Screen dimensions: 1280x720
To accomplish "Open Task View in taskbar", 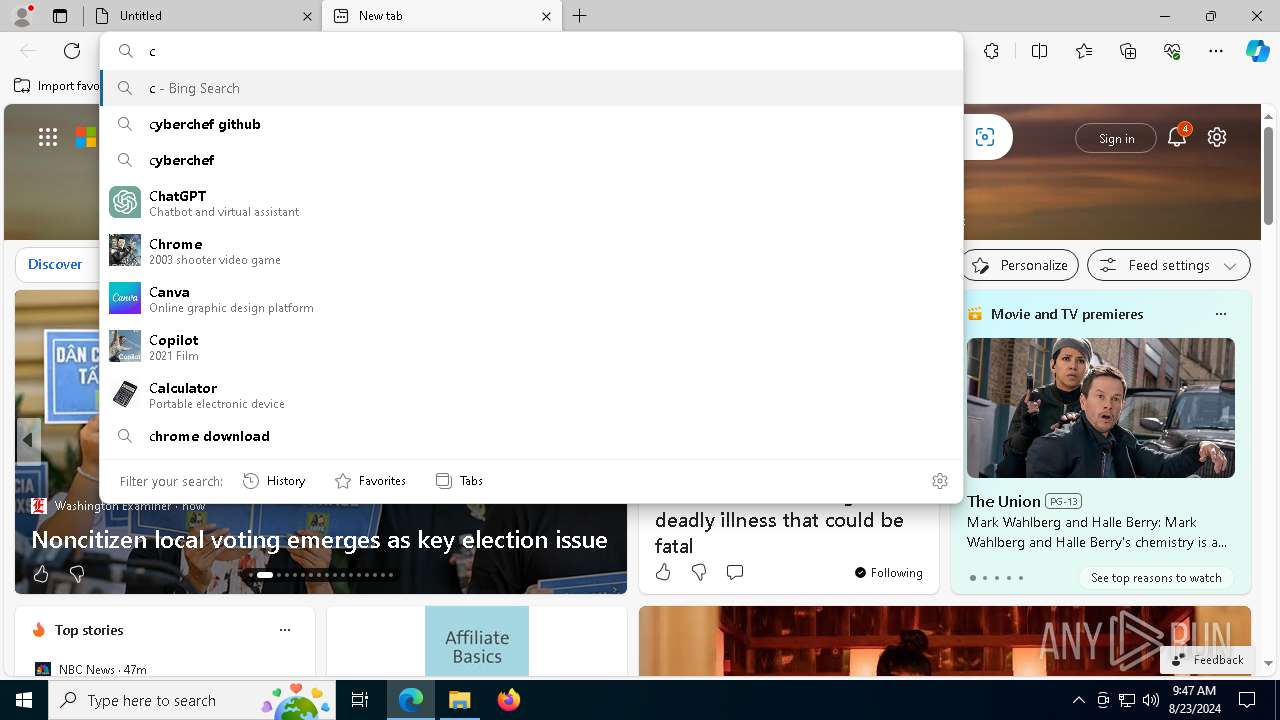I will pos(360,700).
